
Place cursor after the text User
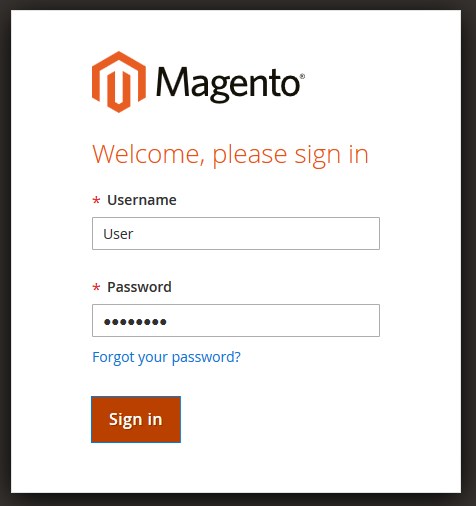[x=134, y=234]
